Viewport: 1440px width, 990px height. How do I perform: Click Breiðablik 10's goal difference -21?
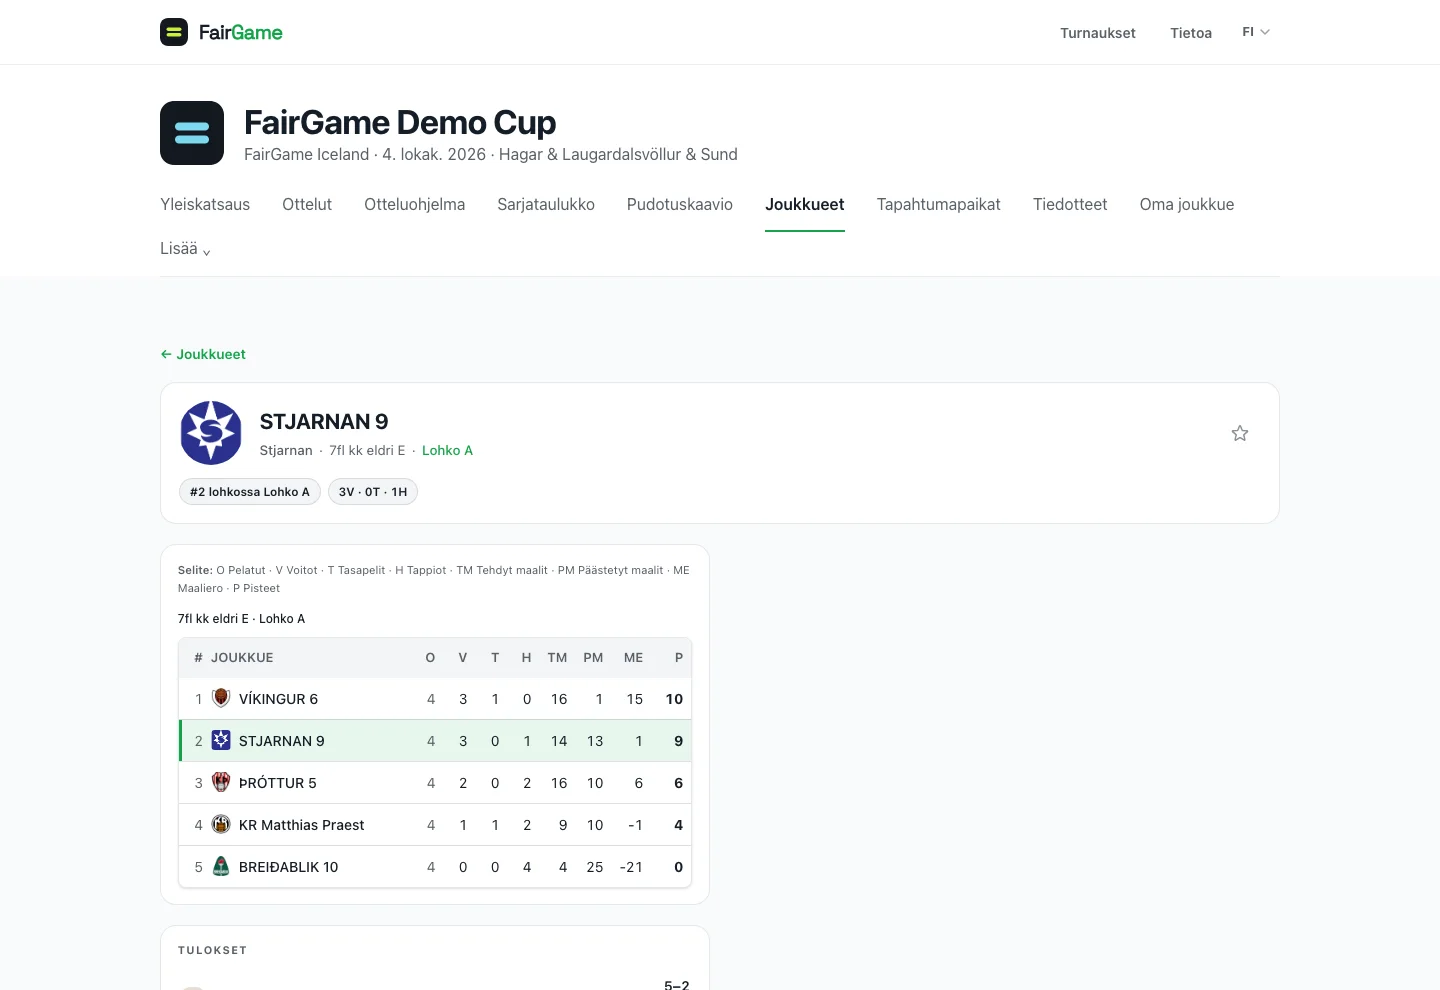pos(631,867)
